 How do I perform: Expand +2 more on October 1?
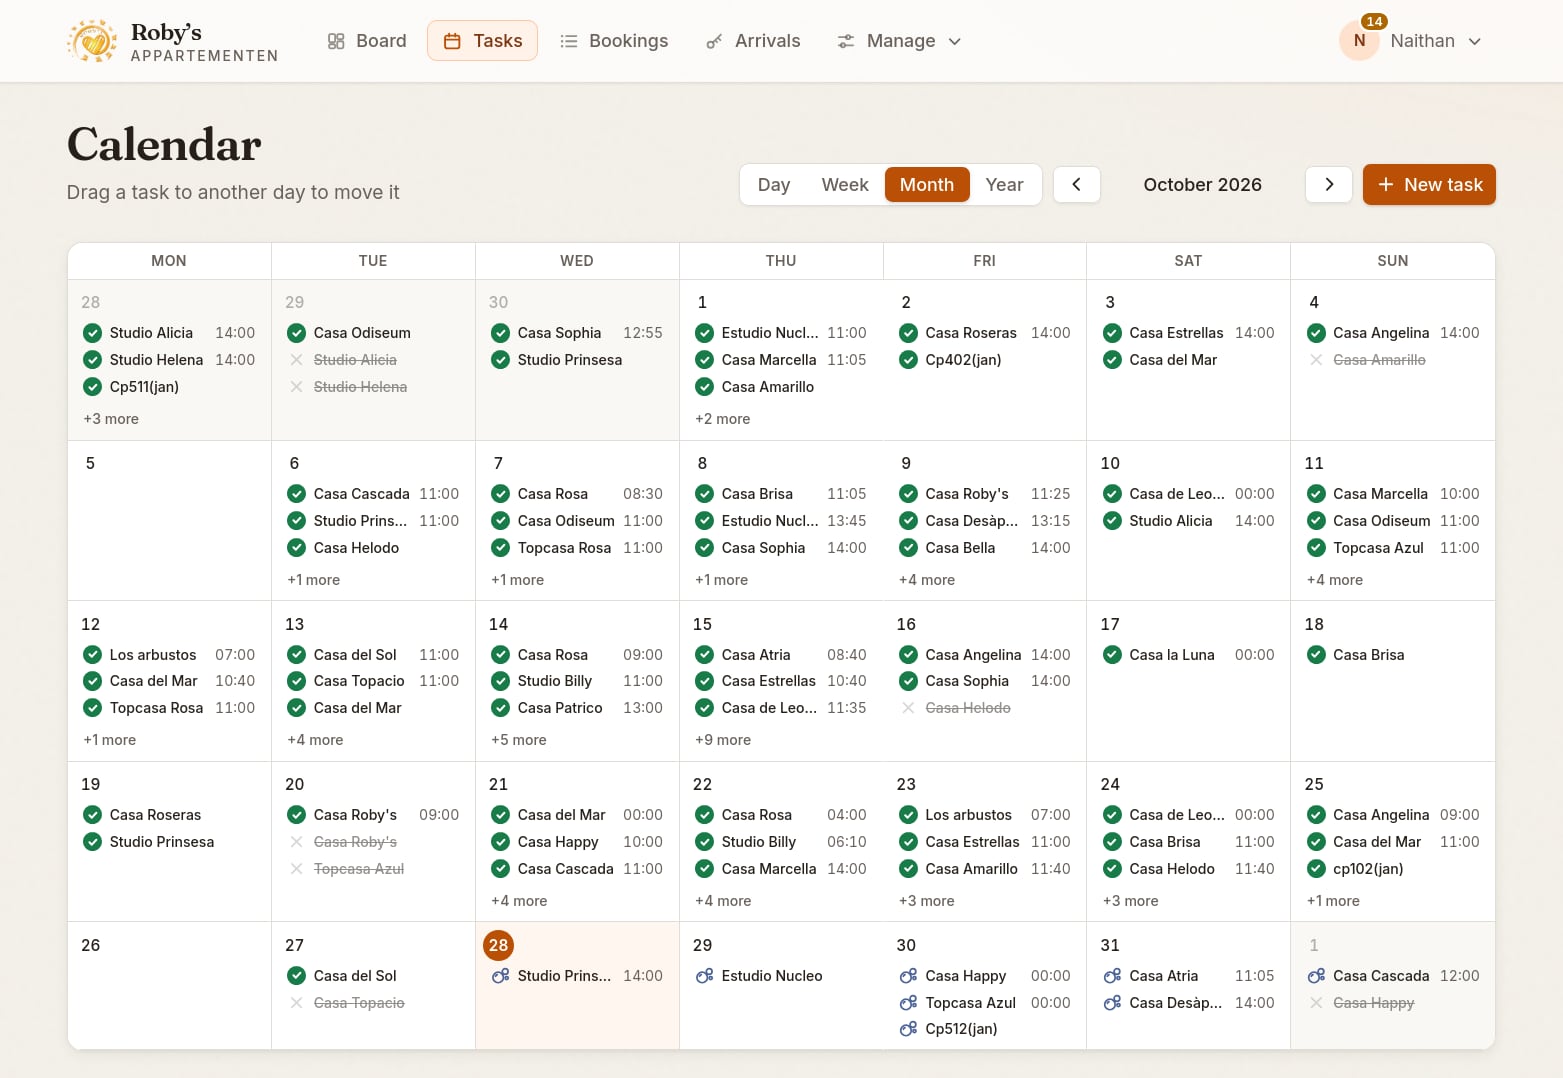pyautogui.click(x=723, y=419)
